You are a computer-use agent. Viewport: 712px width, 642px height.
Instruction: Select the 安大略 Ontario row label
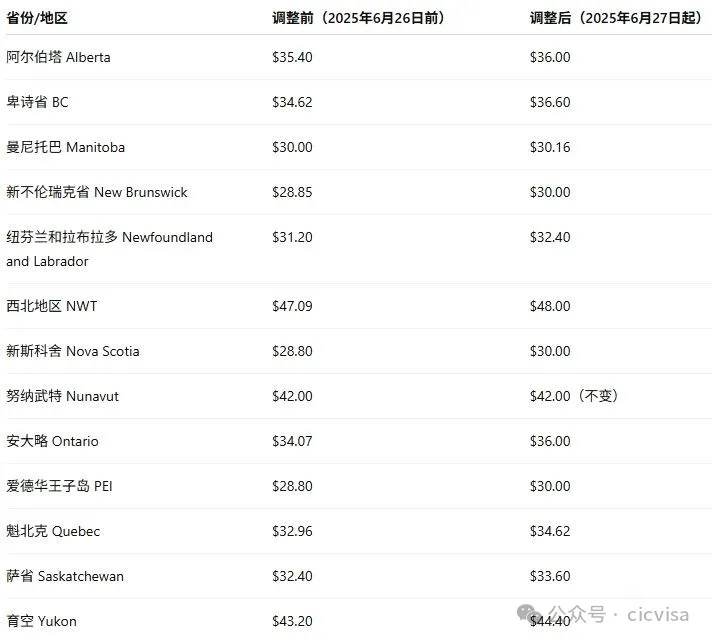pyautogui.click(x=53, y=441)
